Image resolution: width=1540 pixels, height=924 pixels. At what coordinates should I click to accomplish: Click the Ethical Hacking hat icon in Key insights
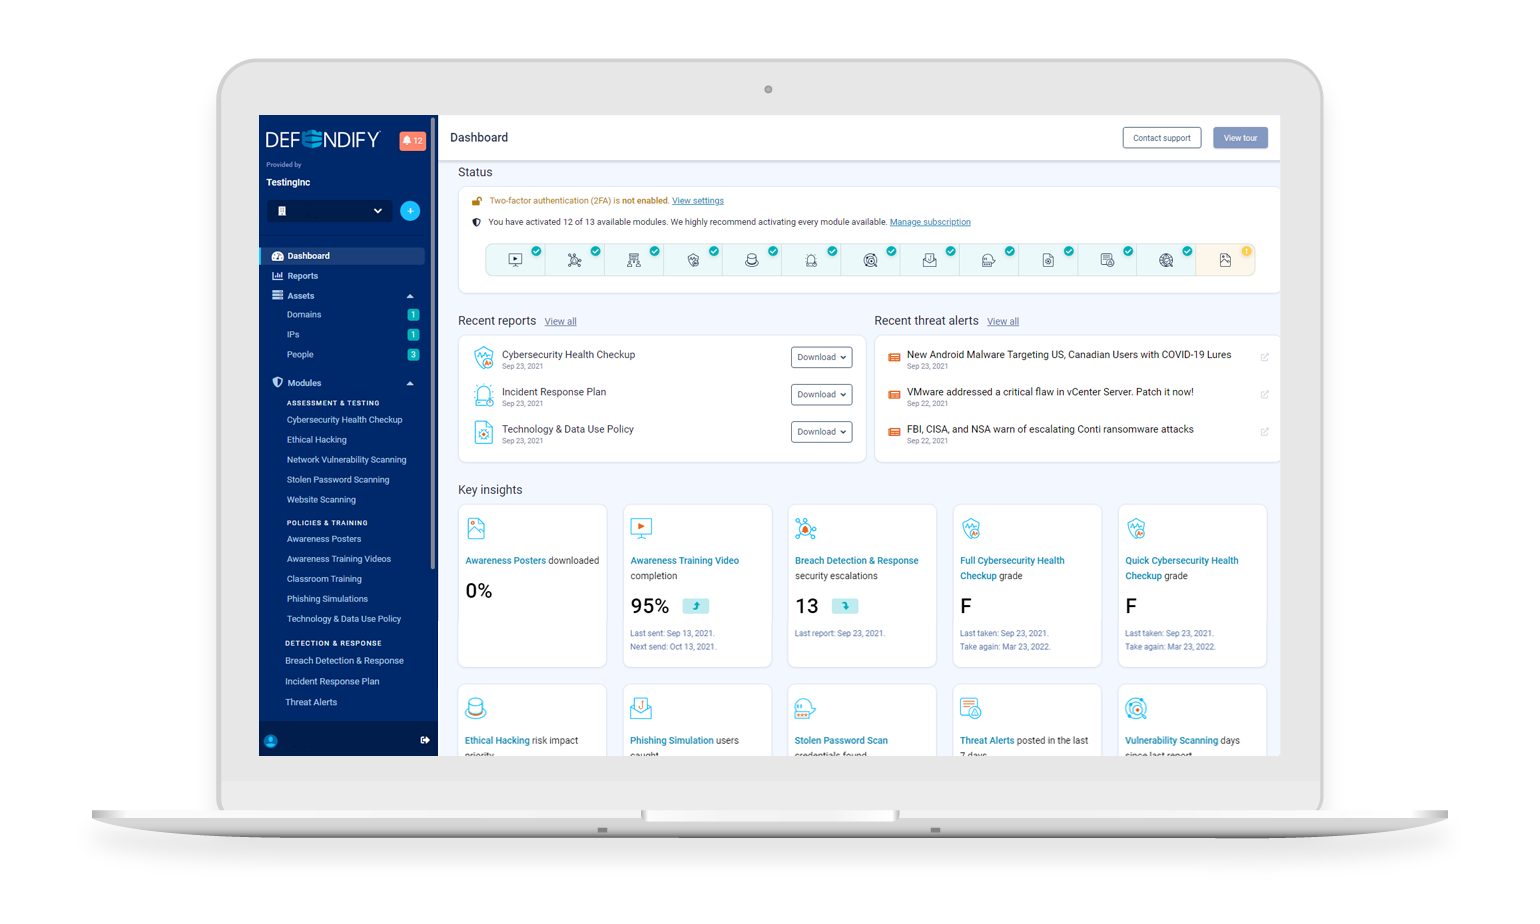click(x=476, y=709)
